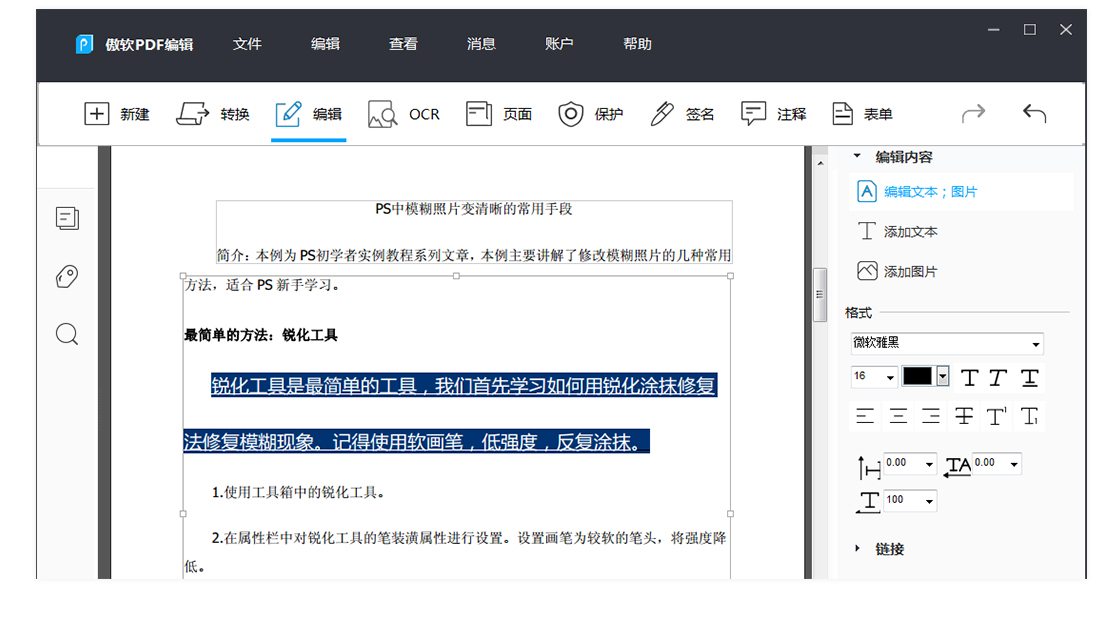
Task: Click the redo arrow icon
Action: coord(974,114)
